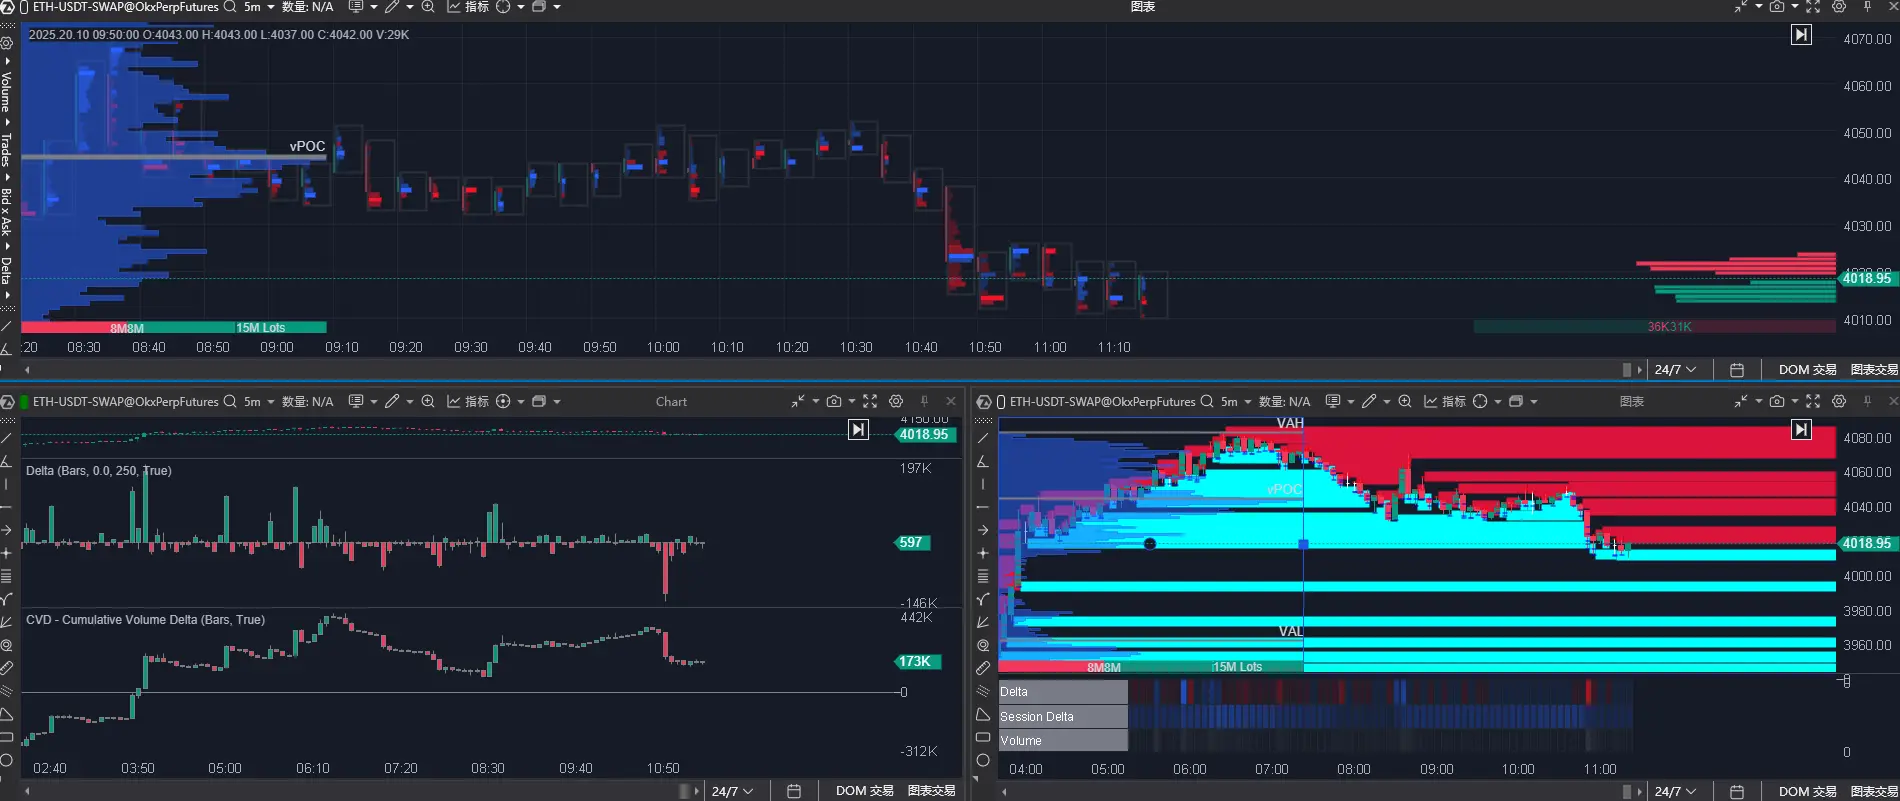Toggle the pin on the top footprint panel
Viewport: 1900px width, 801px height.
[x=1867, y=6]
